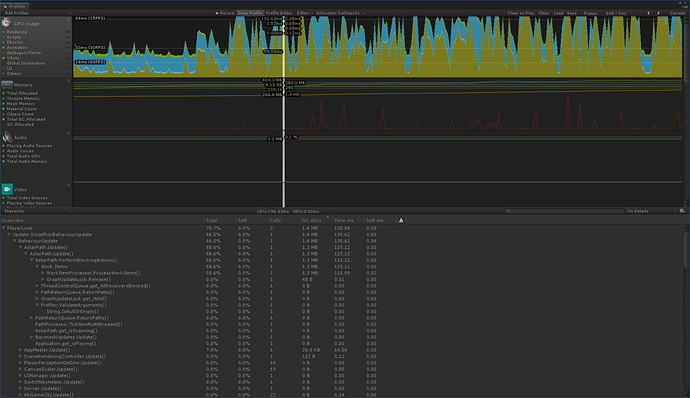Sort by the Time ms column header

pos(347,220)
